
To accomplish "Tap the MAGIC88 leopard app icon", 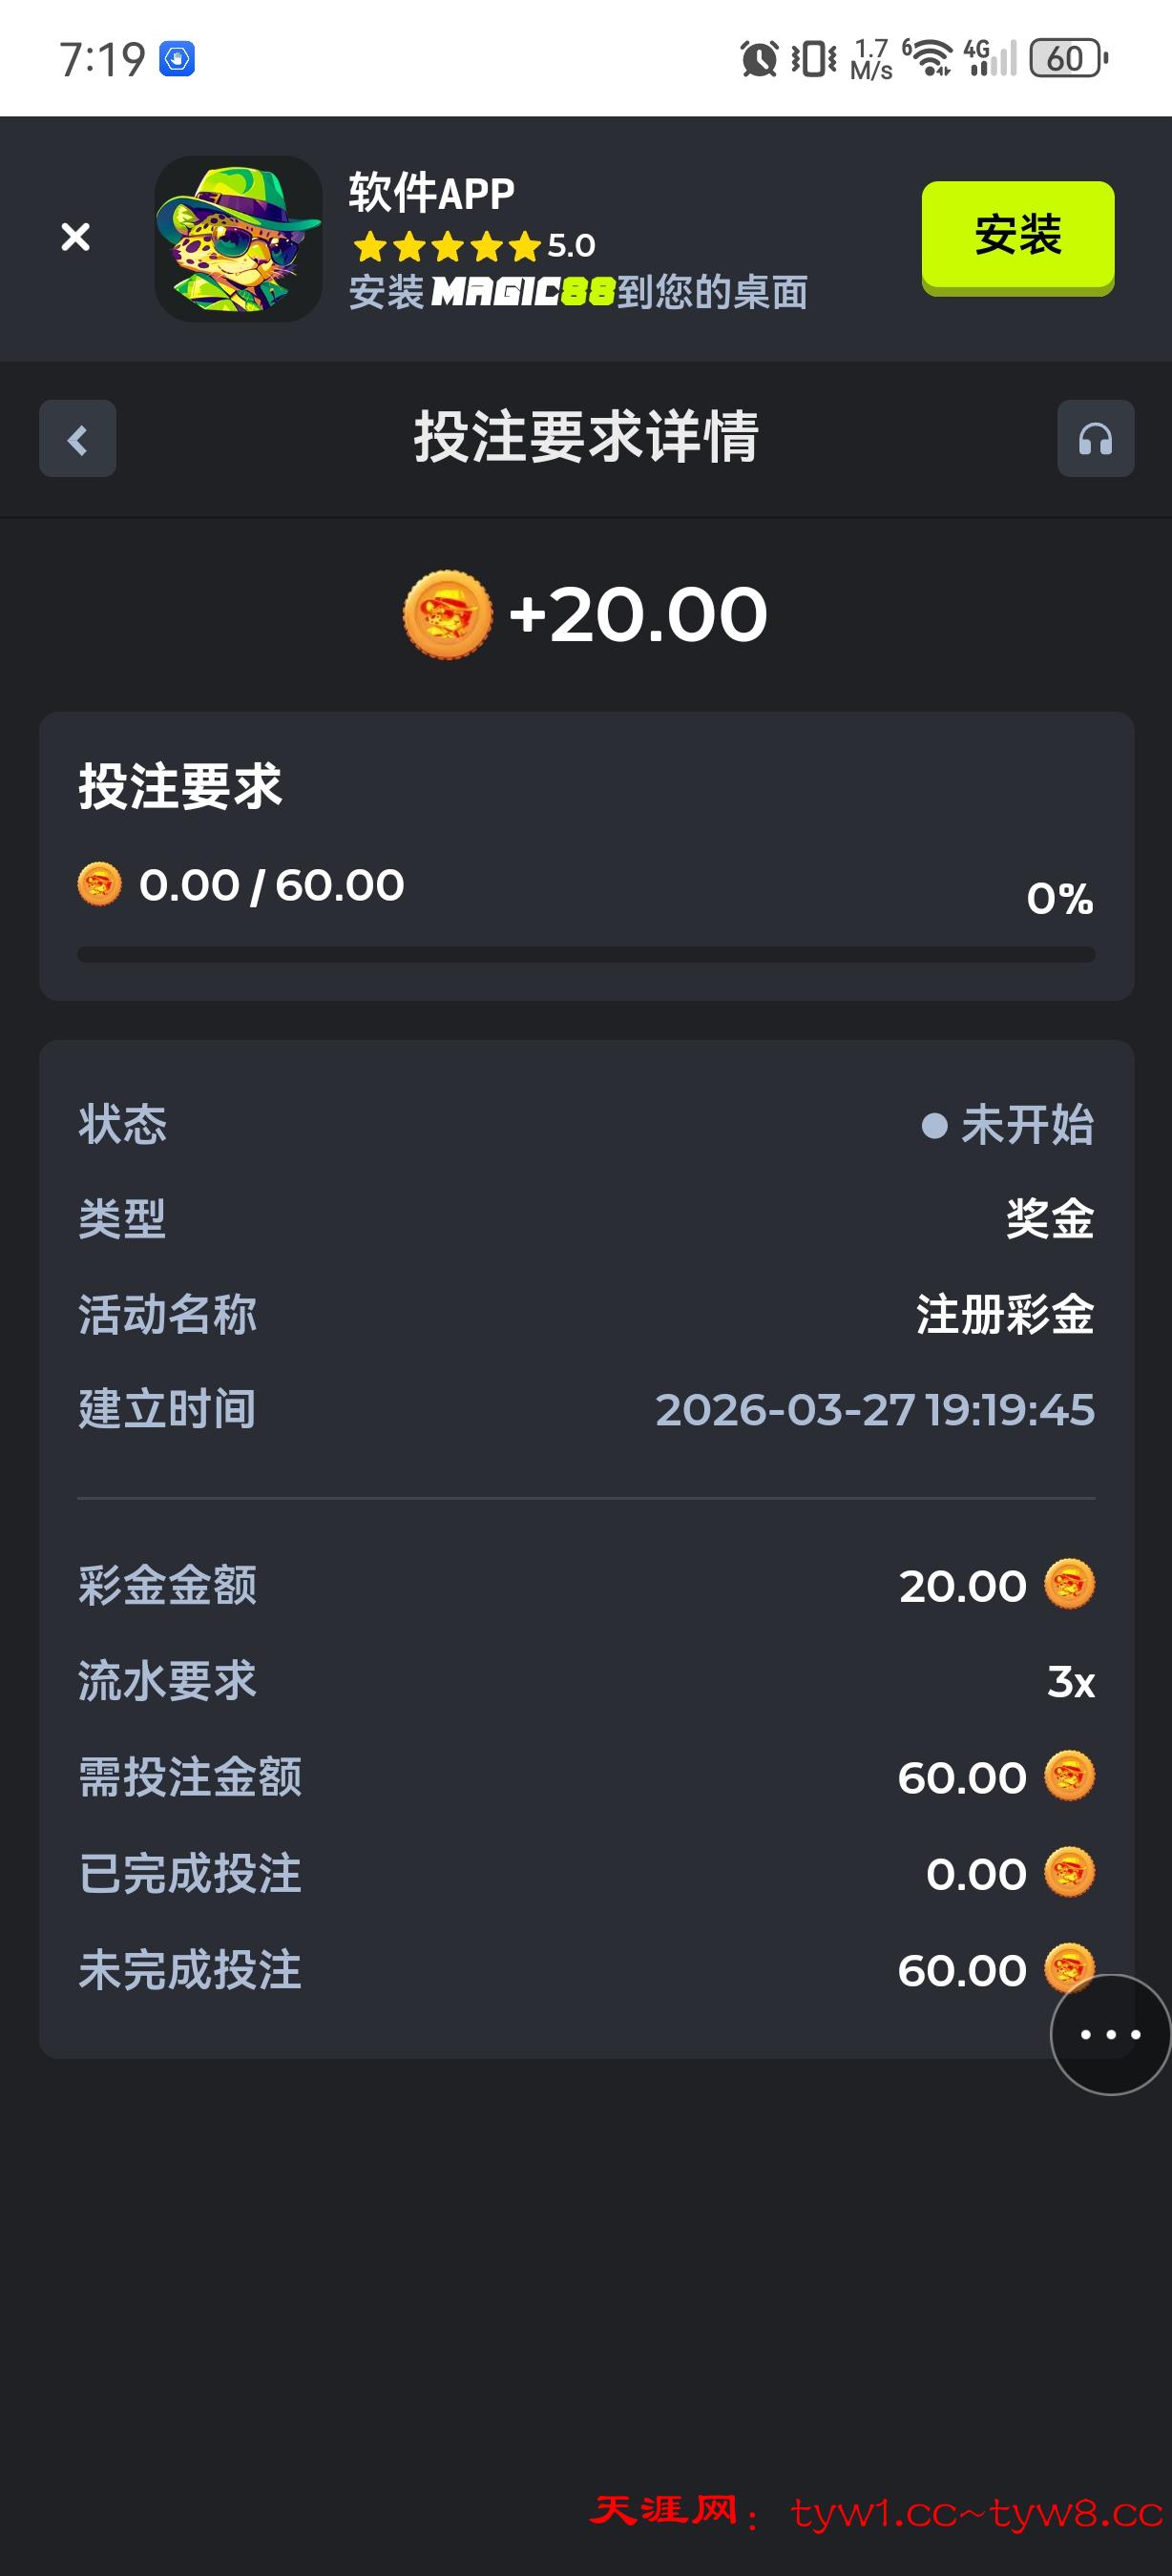I will click(x=238, y=239).
